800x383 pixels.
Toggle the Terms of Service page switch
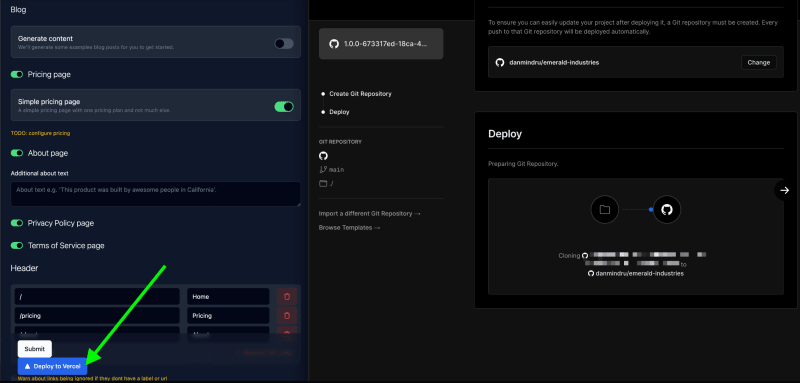(17, 245)
